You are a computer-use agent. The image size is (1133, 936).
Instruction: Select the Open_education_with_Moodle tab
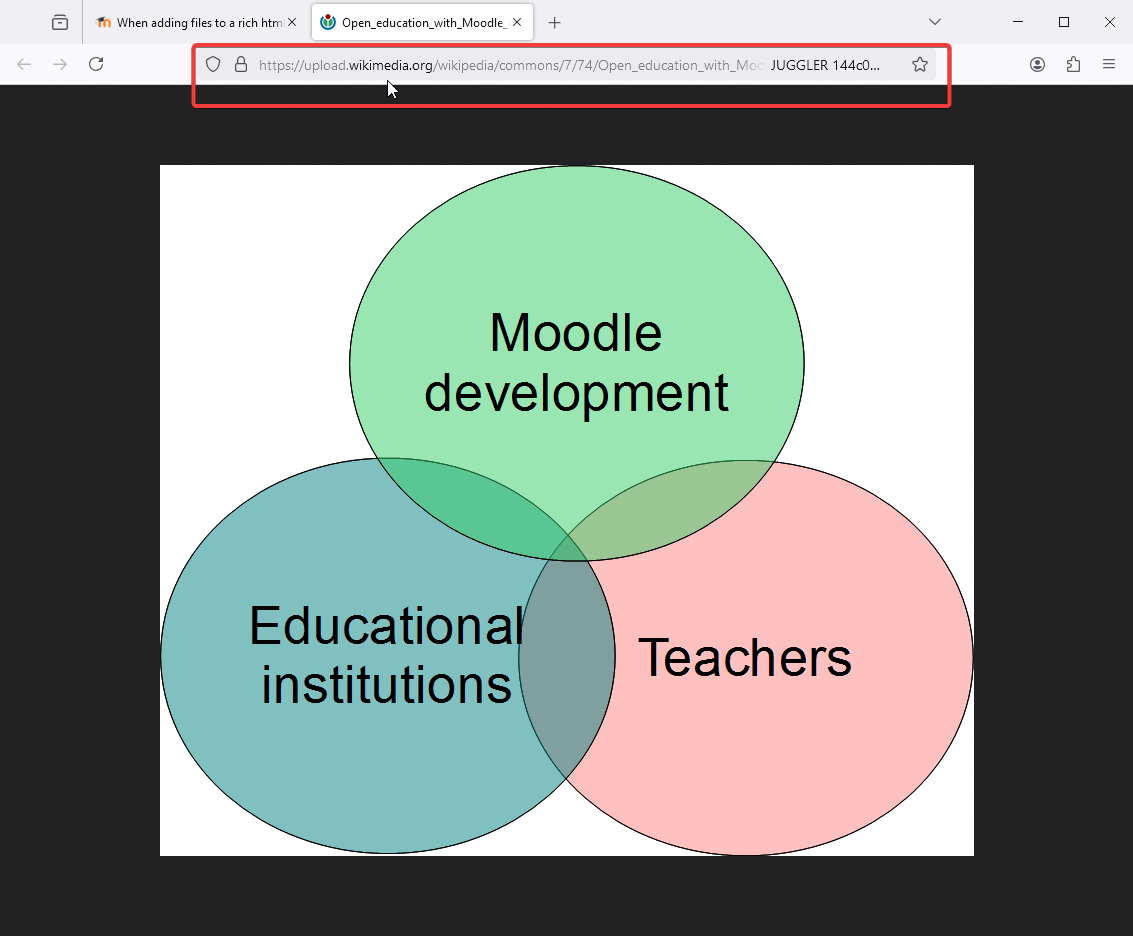pos(423,22)
